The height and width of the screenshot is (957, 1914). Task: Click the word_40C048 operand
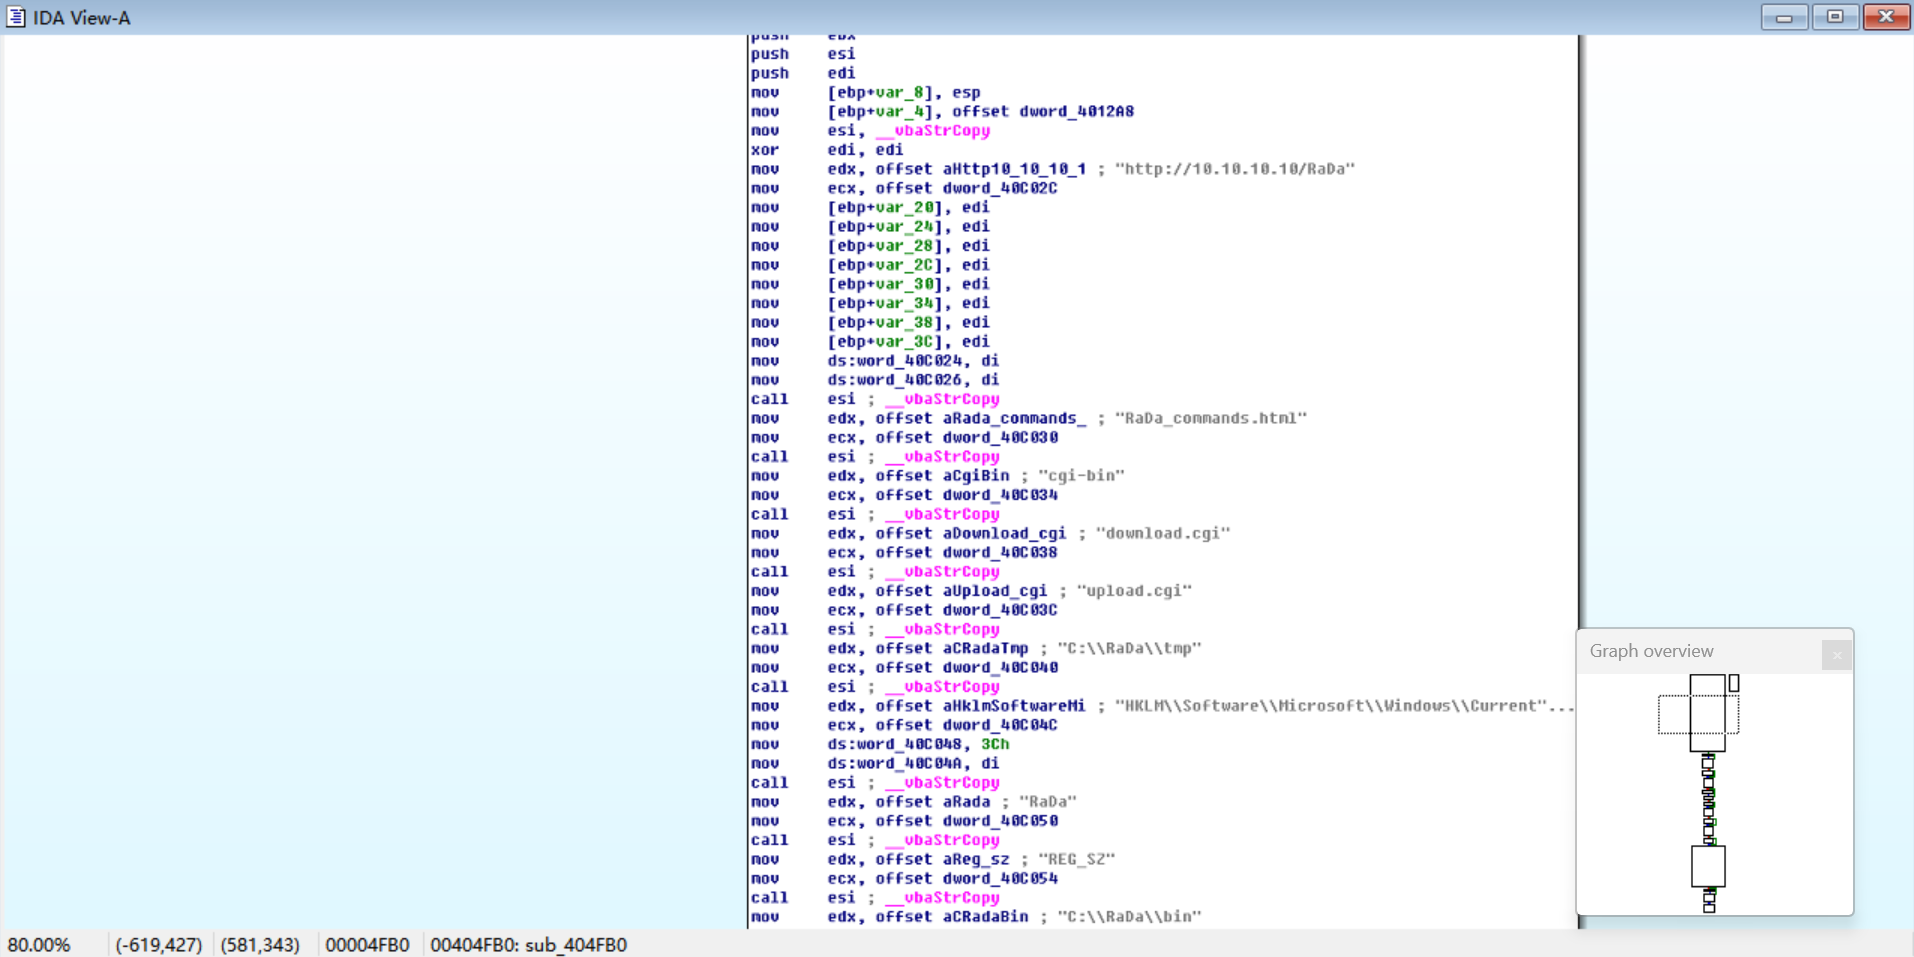(x=909, y=744)
